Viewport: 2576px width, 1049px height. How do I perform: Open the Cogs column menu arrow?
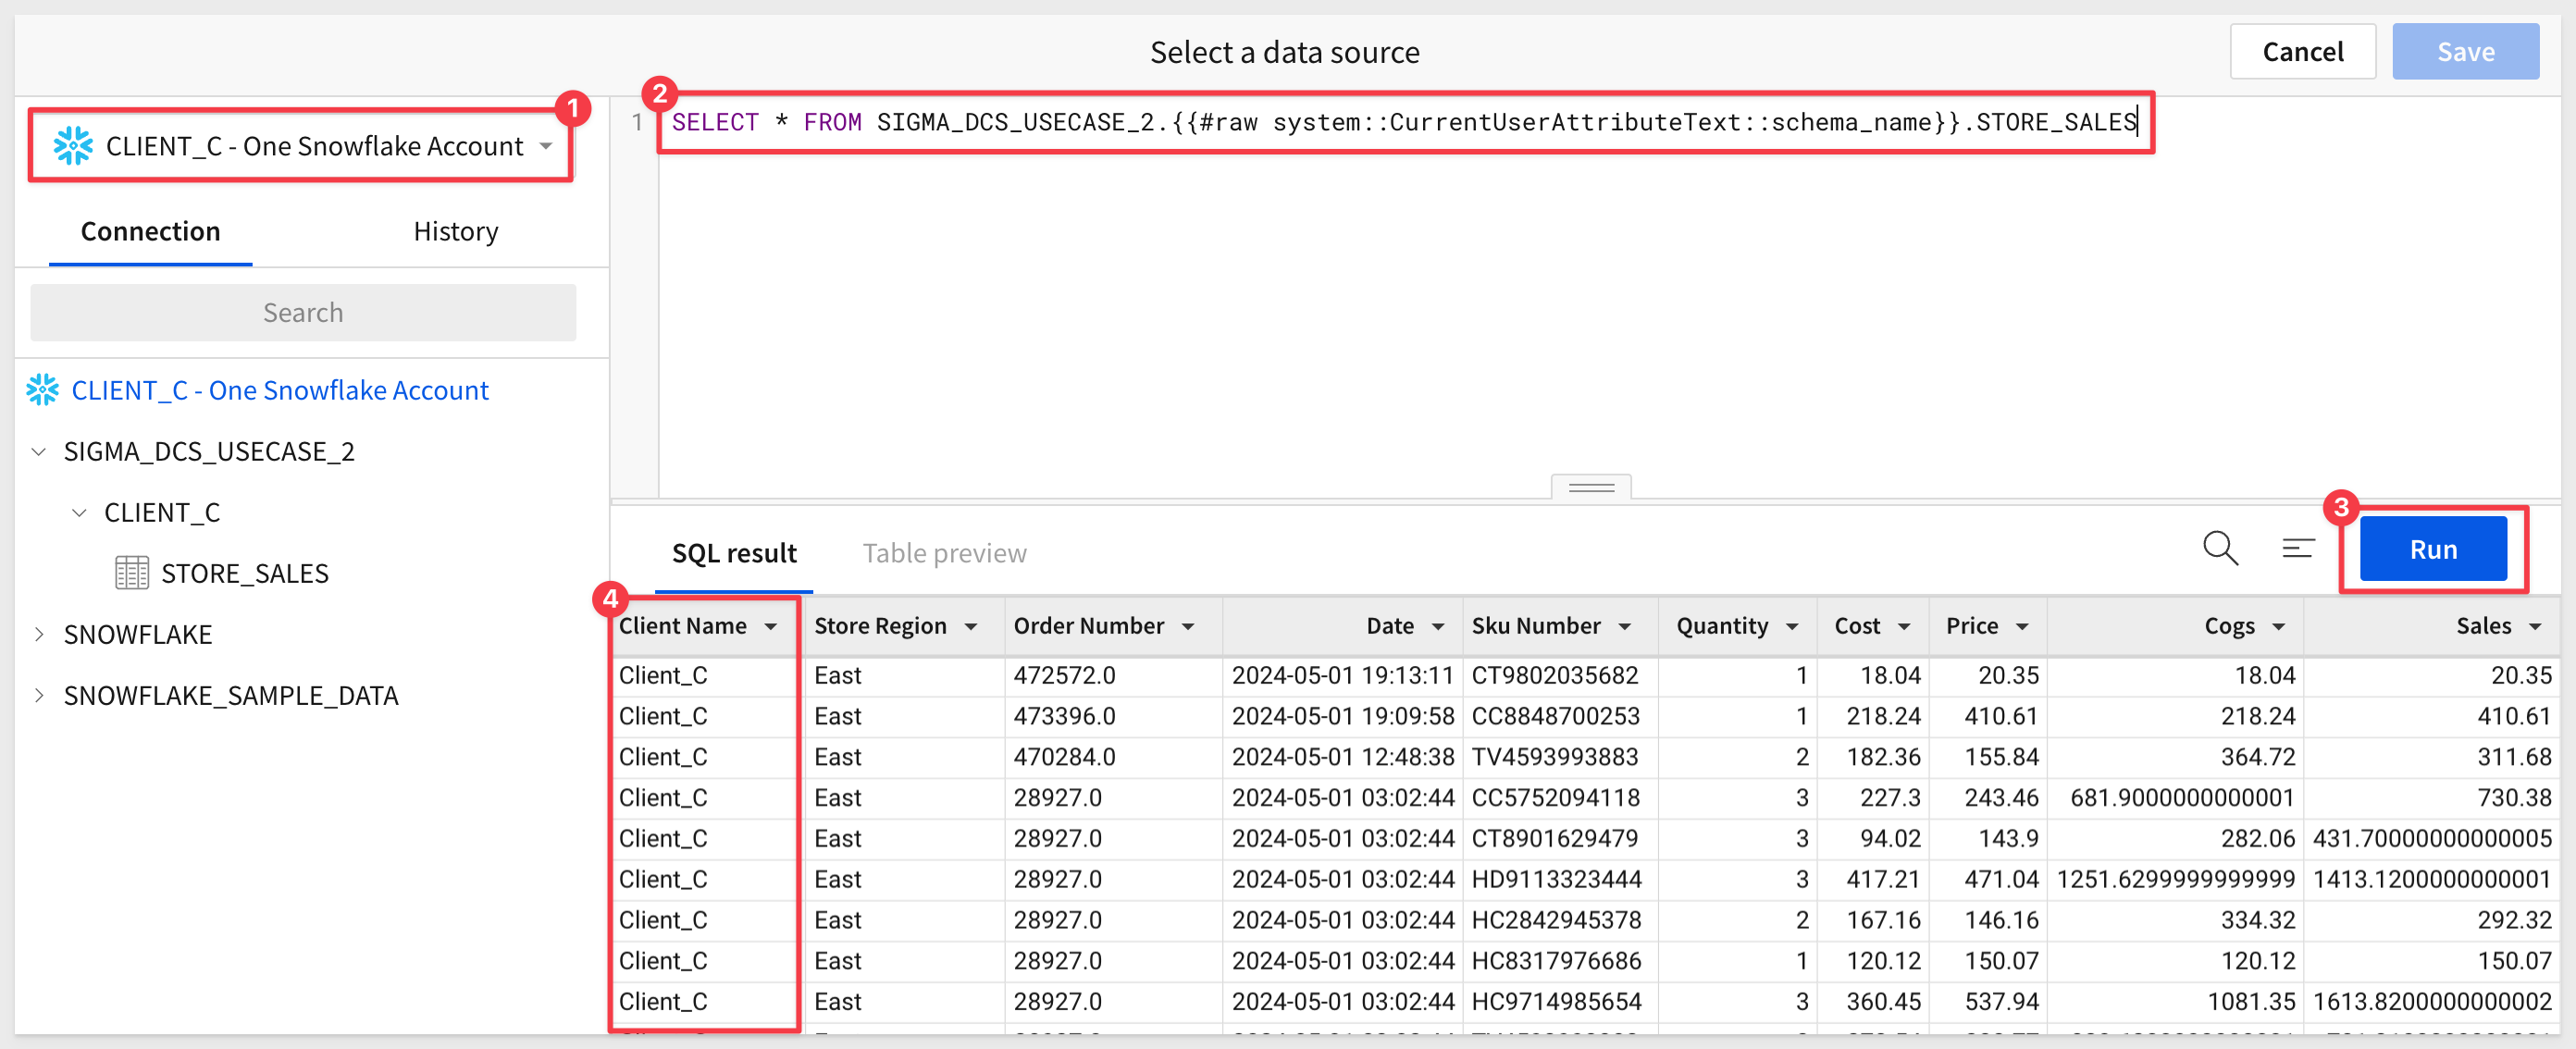tap(2279, 626)
